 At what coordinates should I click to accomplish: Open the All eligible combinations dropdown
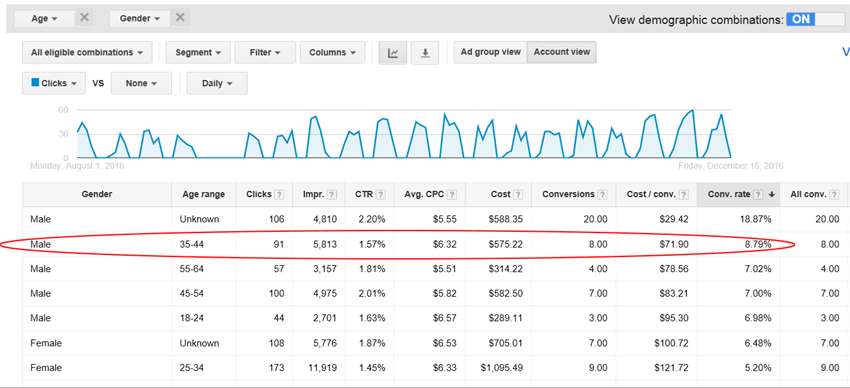(87, 53)
